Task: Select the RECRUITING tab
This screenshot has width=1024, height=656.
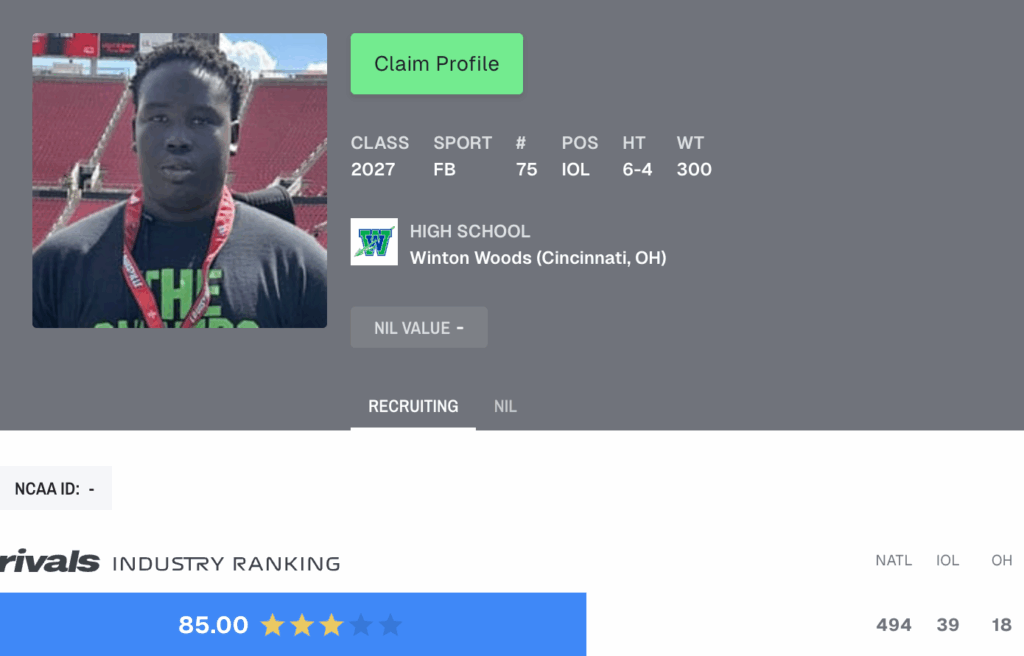Action: point(413,406)
